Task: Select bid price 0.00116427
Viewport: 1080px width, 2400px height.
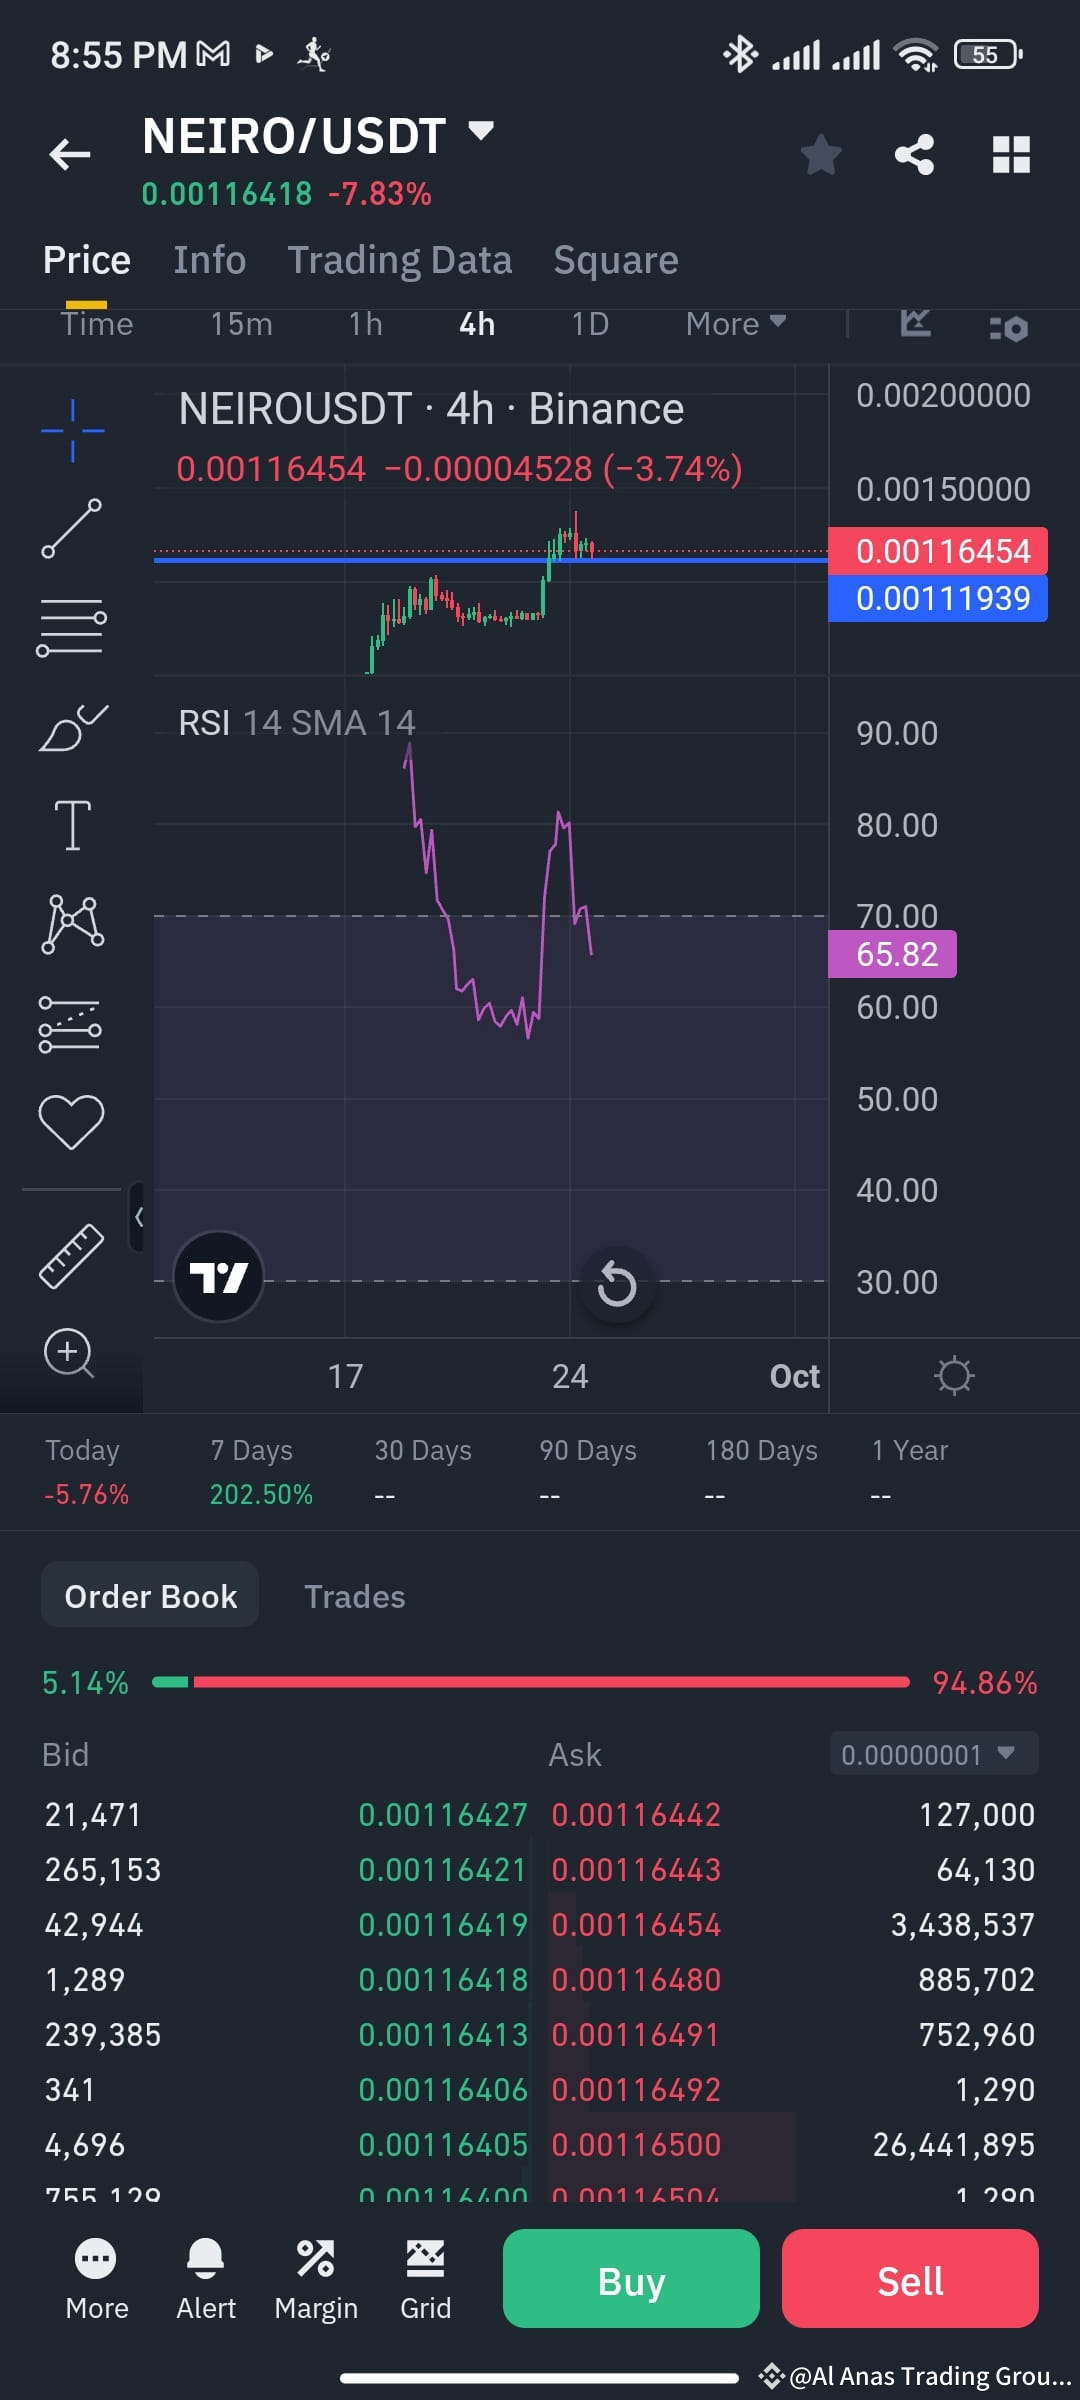Action: 442,1814
